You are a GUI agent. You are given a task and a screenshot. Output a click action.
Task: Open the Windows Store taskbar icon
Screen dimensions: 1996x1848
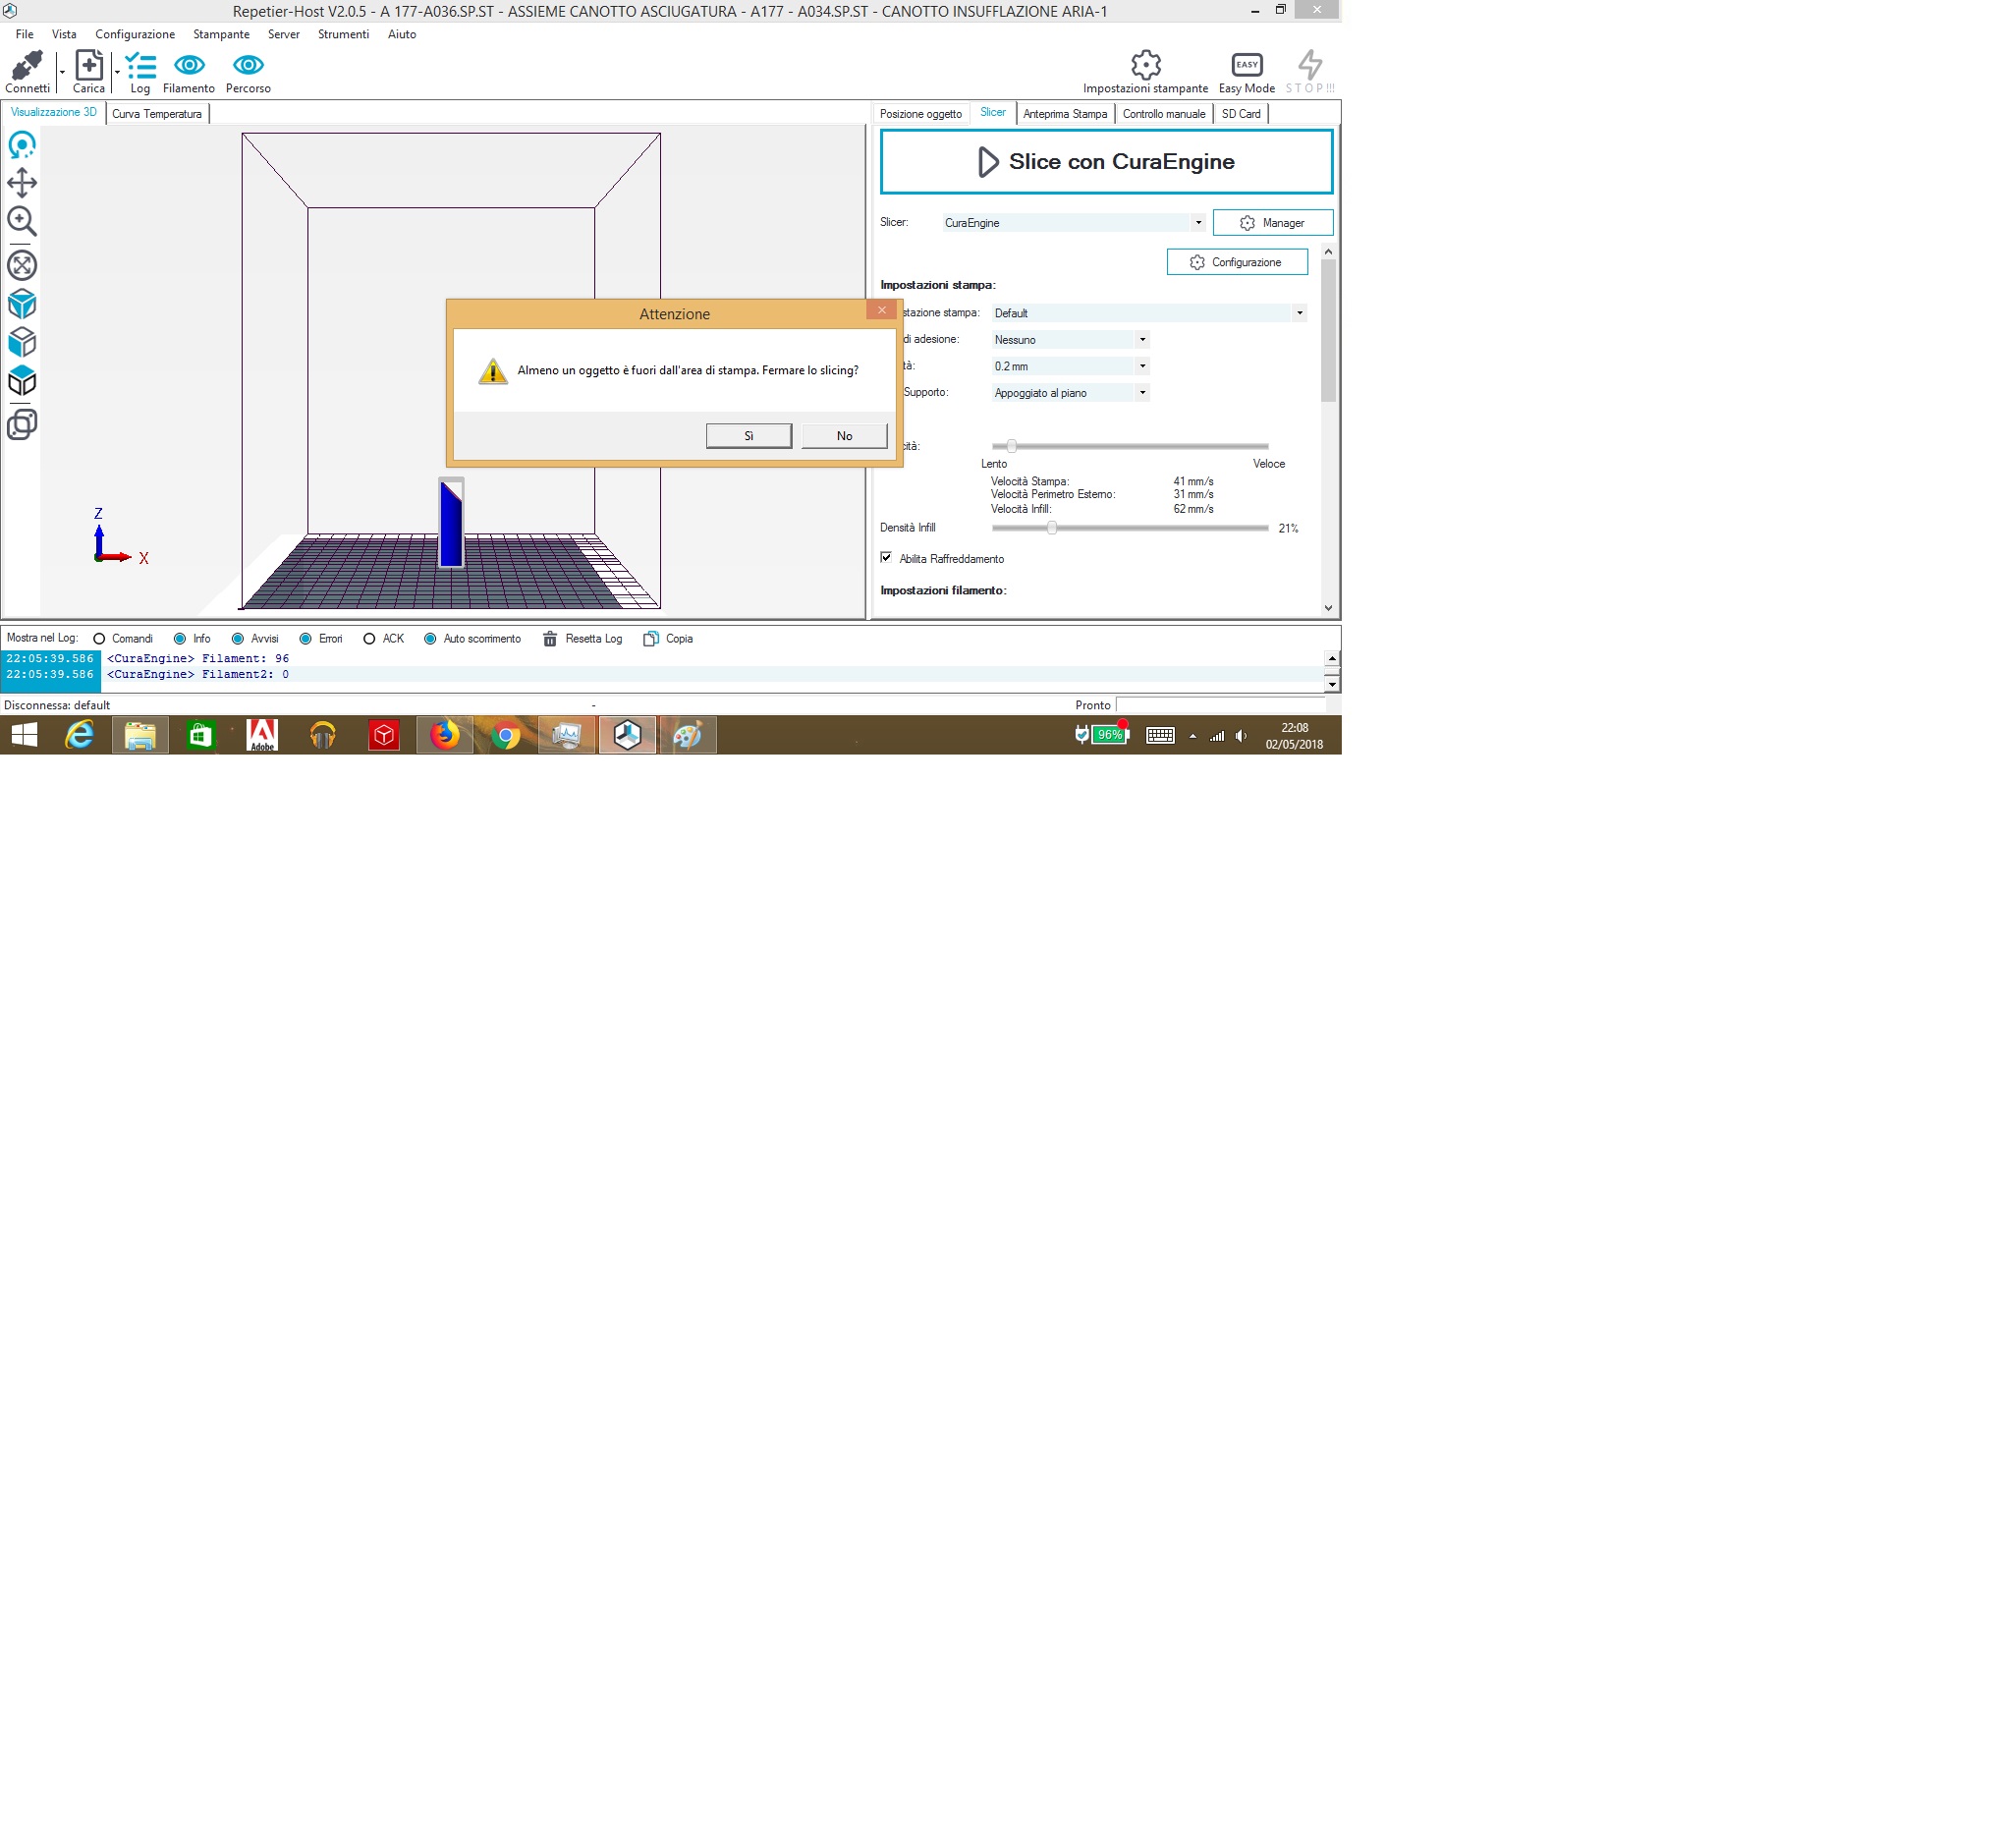click(x=201, y=736)
